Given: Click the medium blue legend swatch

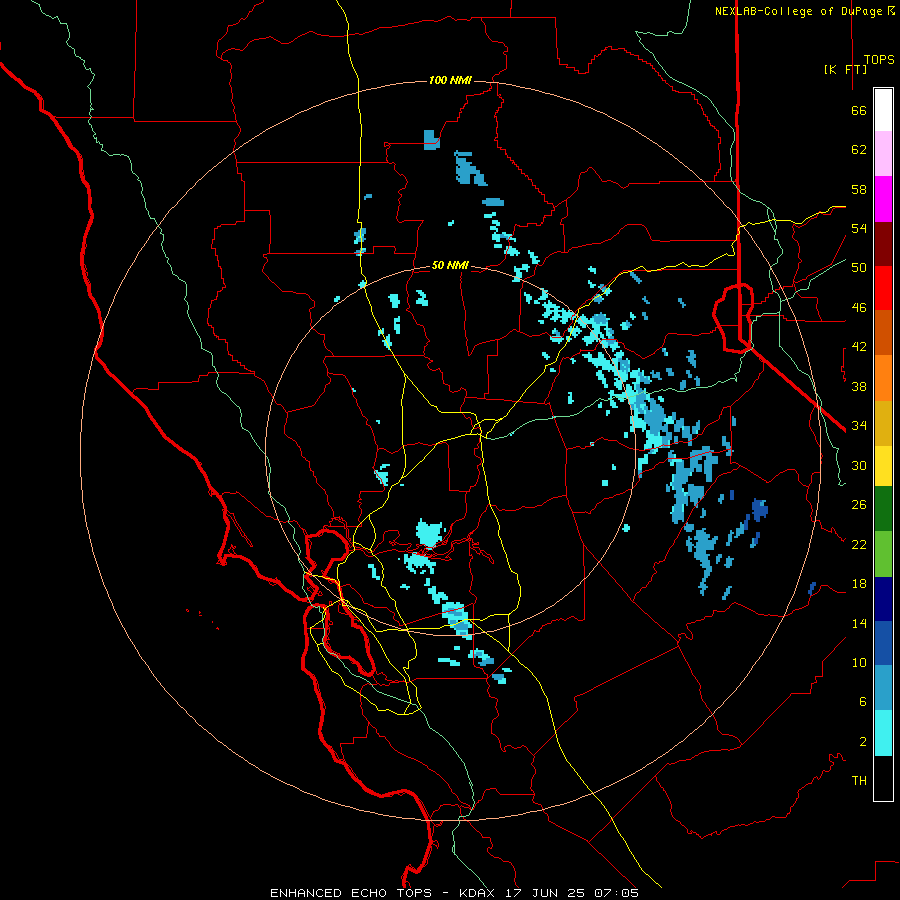Looking at the screenshot, I should point(883,643).
